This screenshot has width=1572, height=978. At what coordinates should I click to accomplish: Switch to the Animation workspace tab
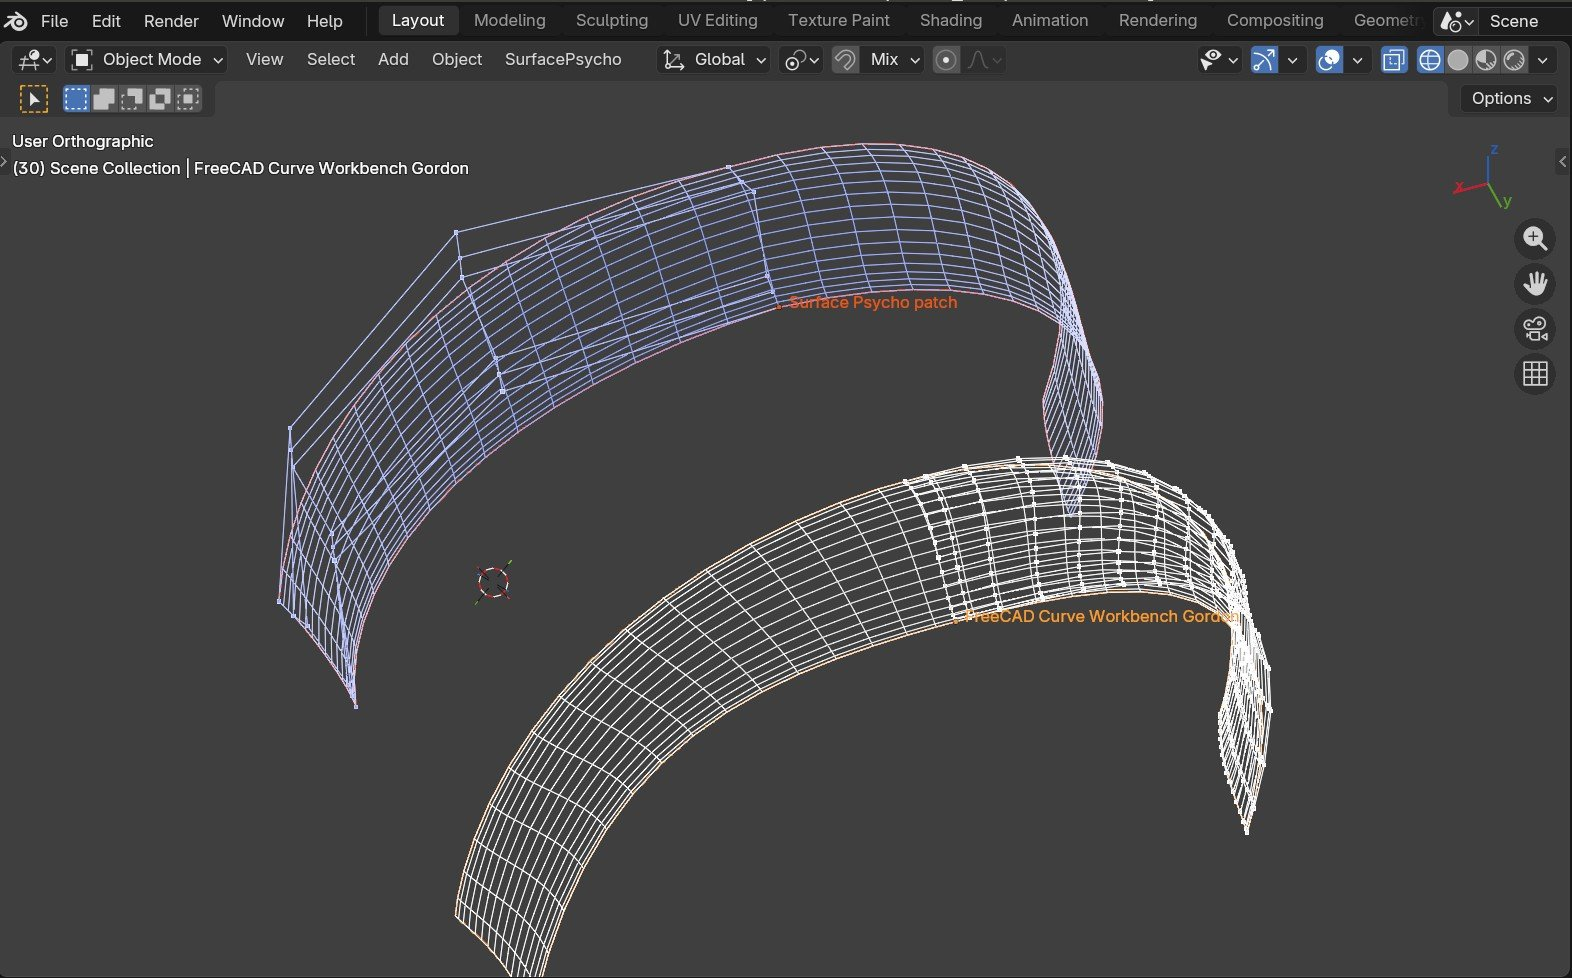[x=1050, y=21]
